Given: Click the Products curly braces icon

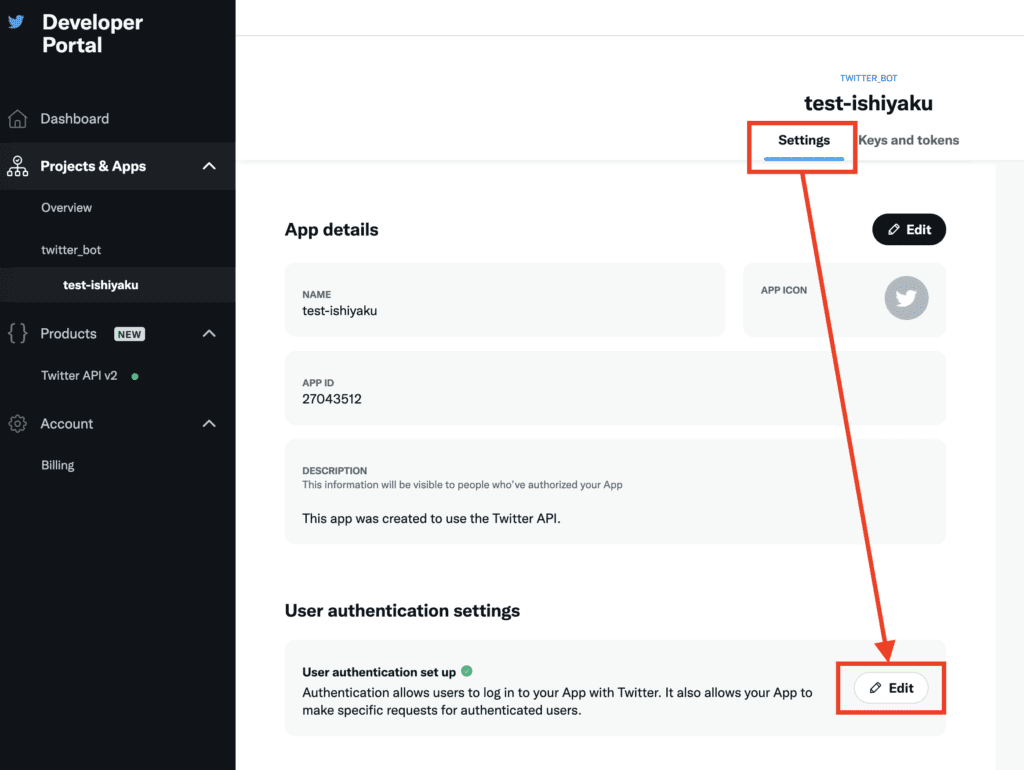Looking at the screenshot, I should point(17,334).
